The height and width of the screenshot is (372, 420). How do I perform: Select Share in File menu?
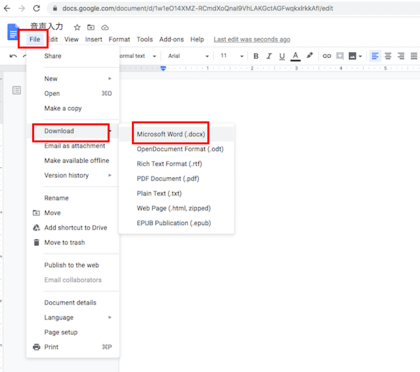[73, 56]
